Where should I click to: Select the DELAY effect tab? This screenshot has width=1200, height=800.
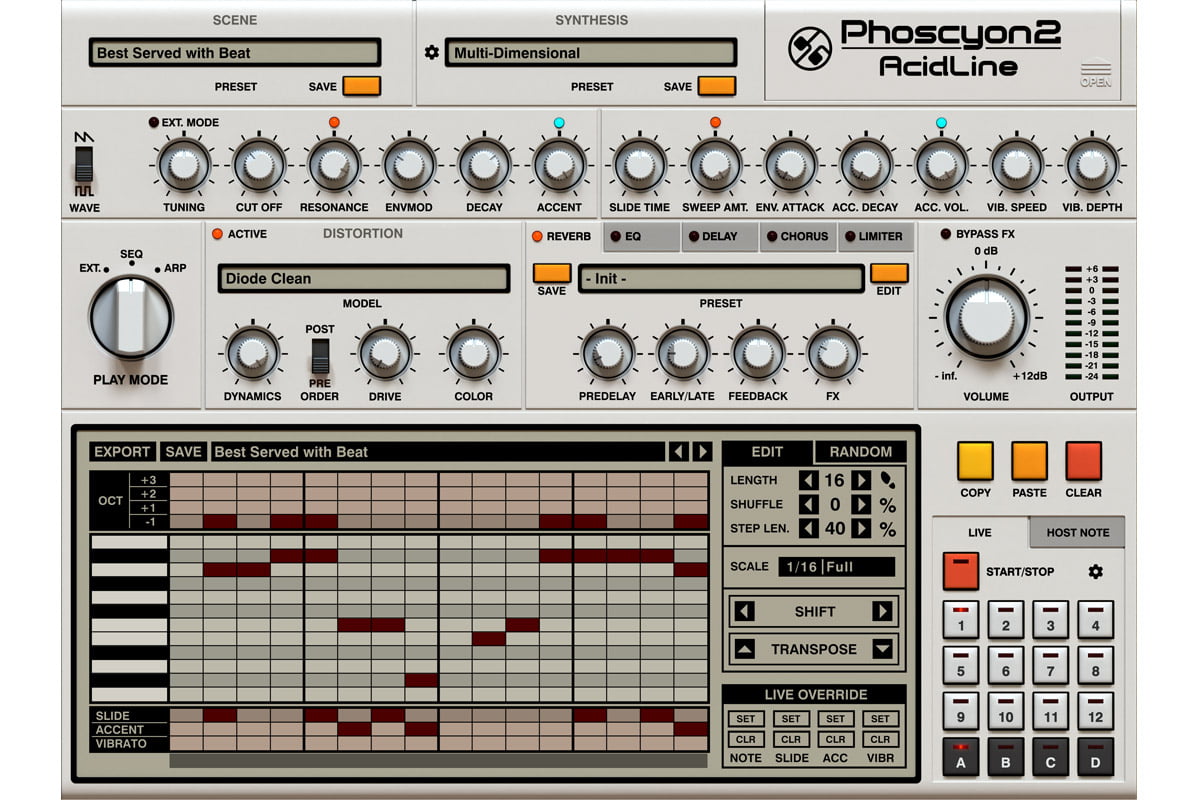point(719,236)
